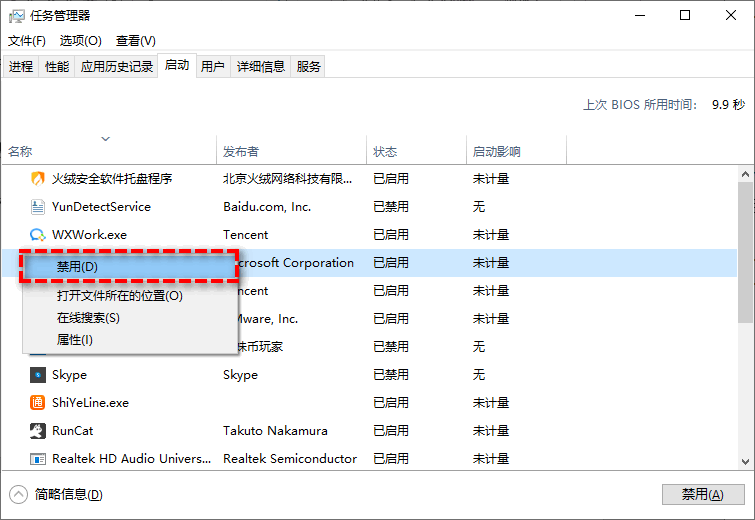Switch to the 性能 tab

click(x=57, y=66)
